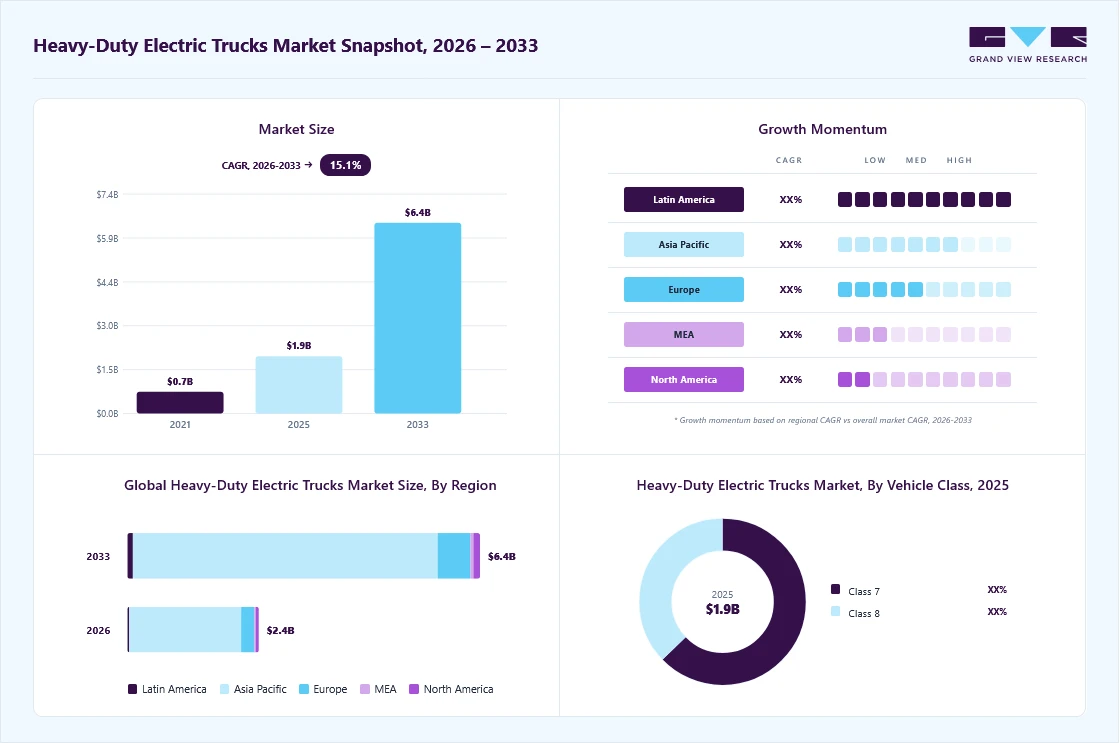The height and width of the screenshot is (743, 1120).
Task: Click the $1.9B label above 2025 bar
Action: 299,345
